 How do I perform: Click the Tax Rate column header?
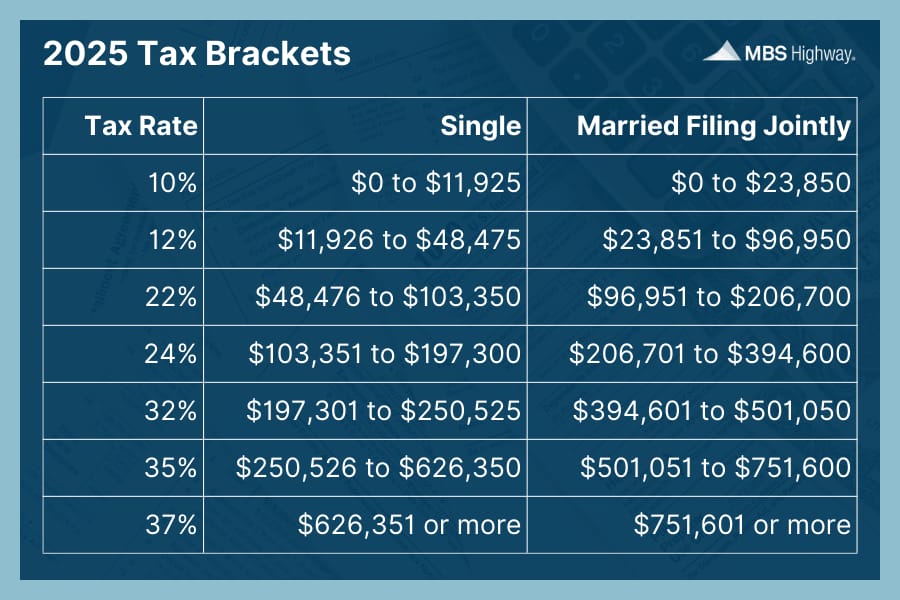tap(123, 126)
